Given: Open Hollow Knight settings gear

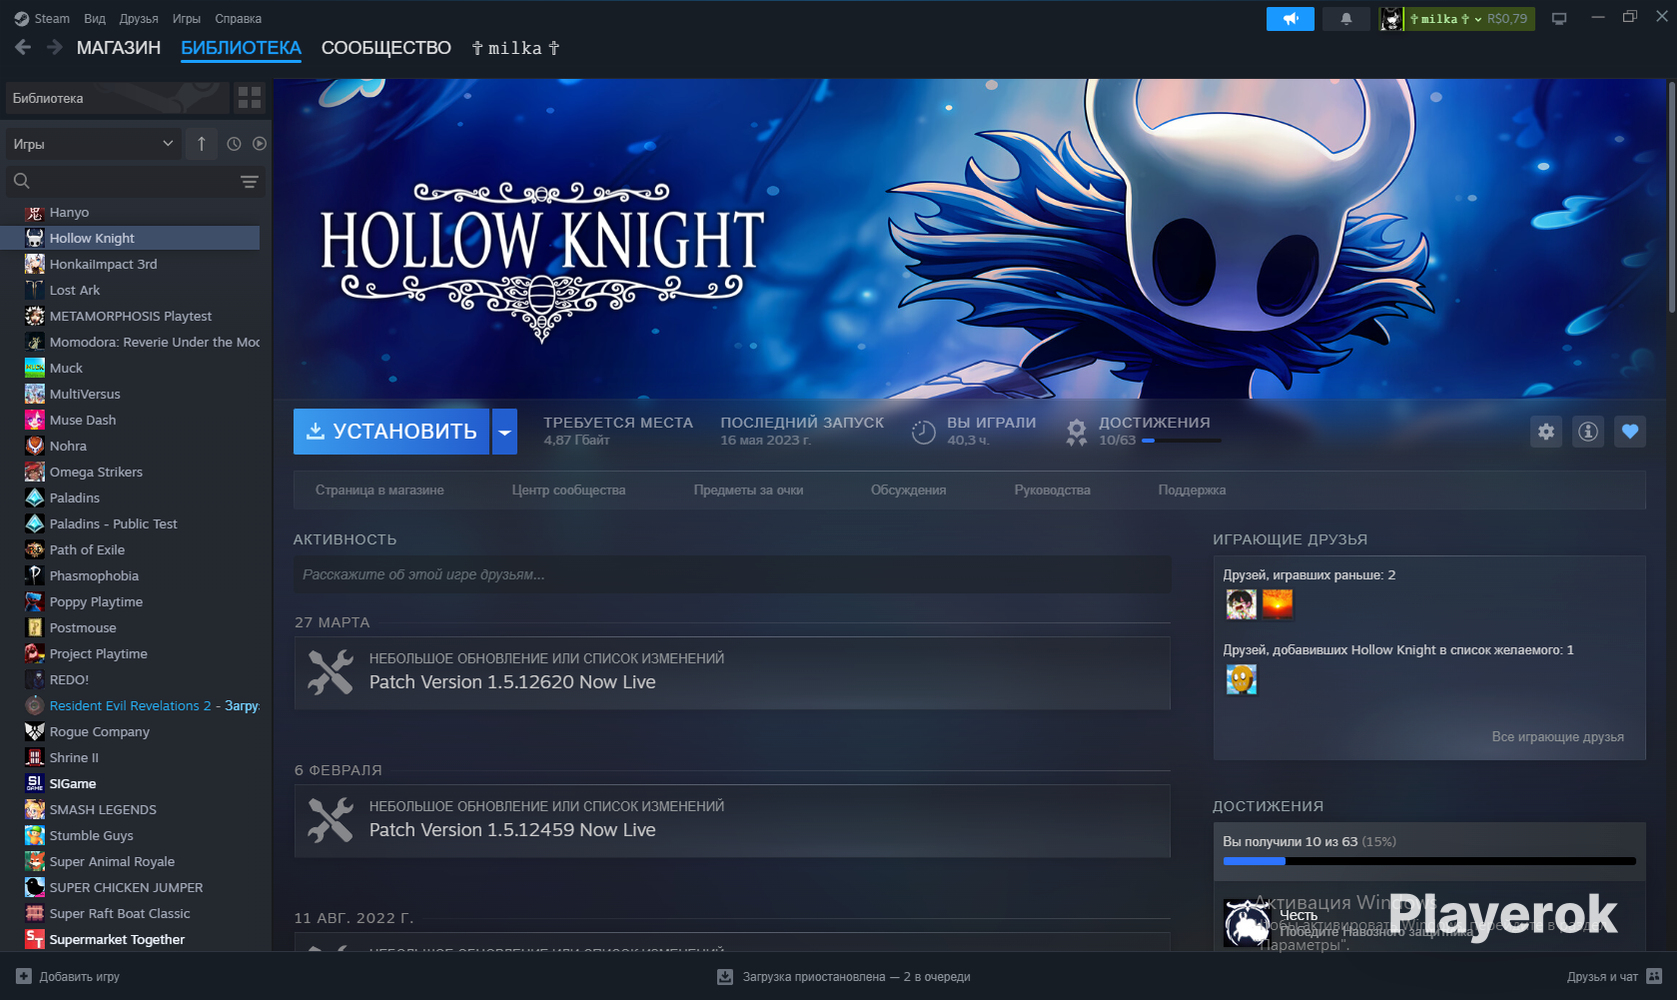Looking at the screenshot, I should pos(1546,432).
